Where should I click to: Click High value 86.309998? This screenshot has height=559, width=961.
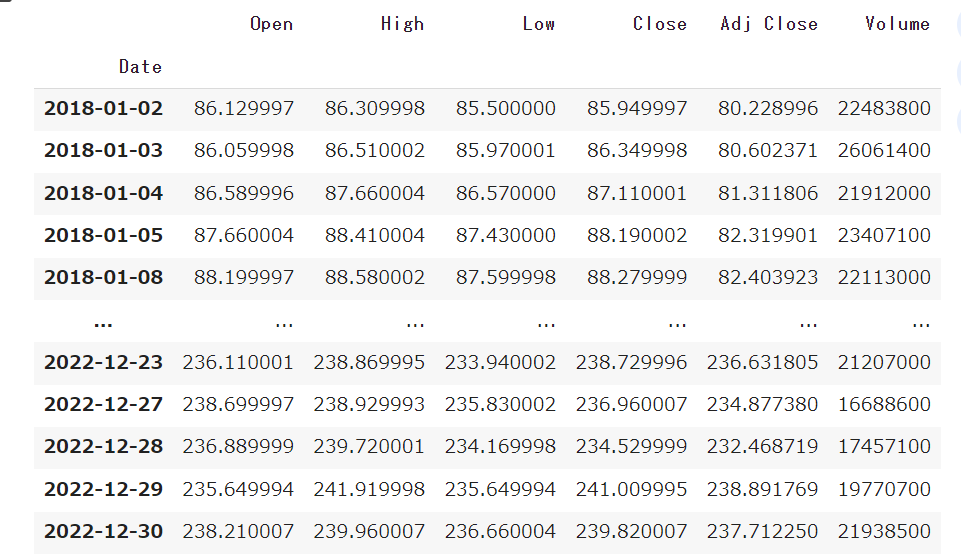point(375,108)
